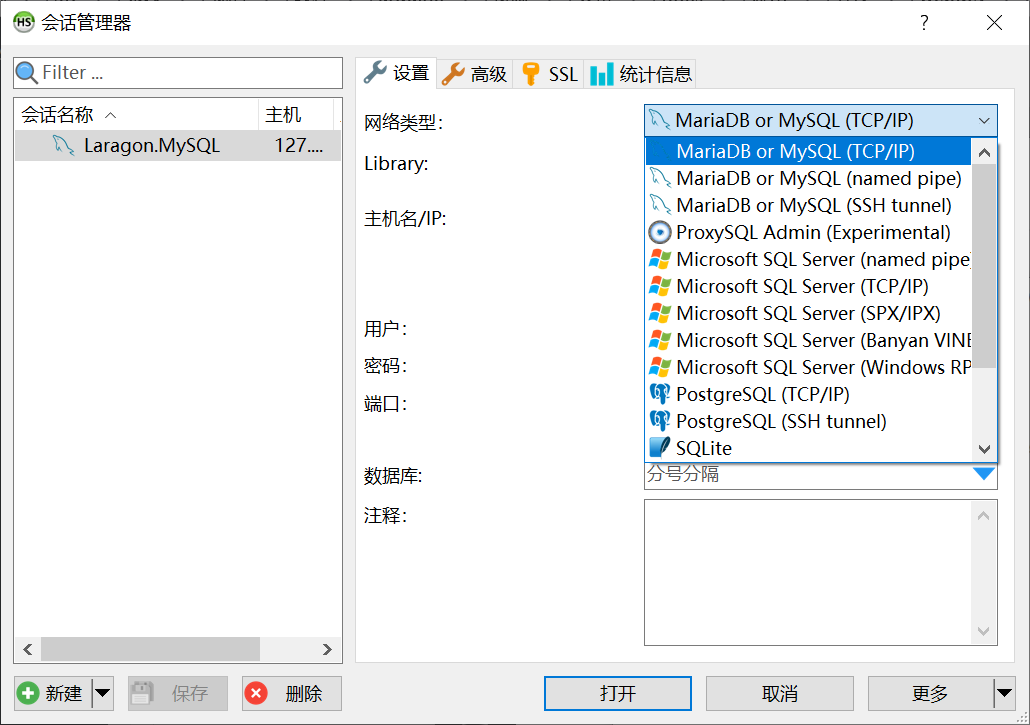The height and width of the screenshot is (725, 1030).
Task: Open the SSL tab
Action: tap(549, 74)
